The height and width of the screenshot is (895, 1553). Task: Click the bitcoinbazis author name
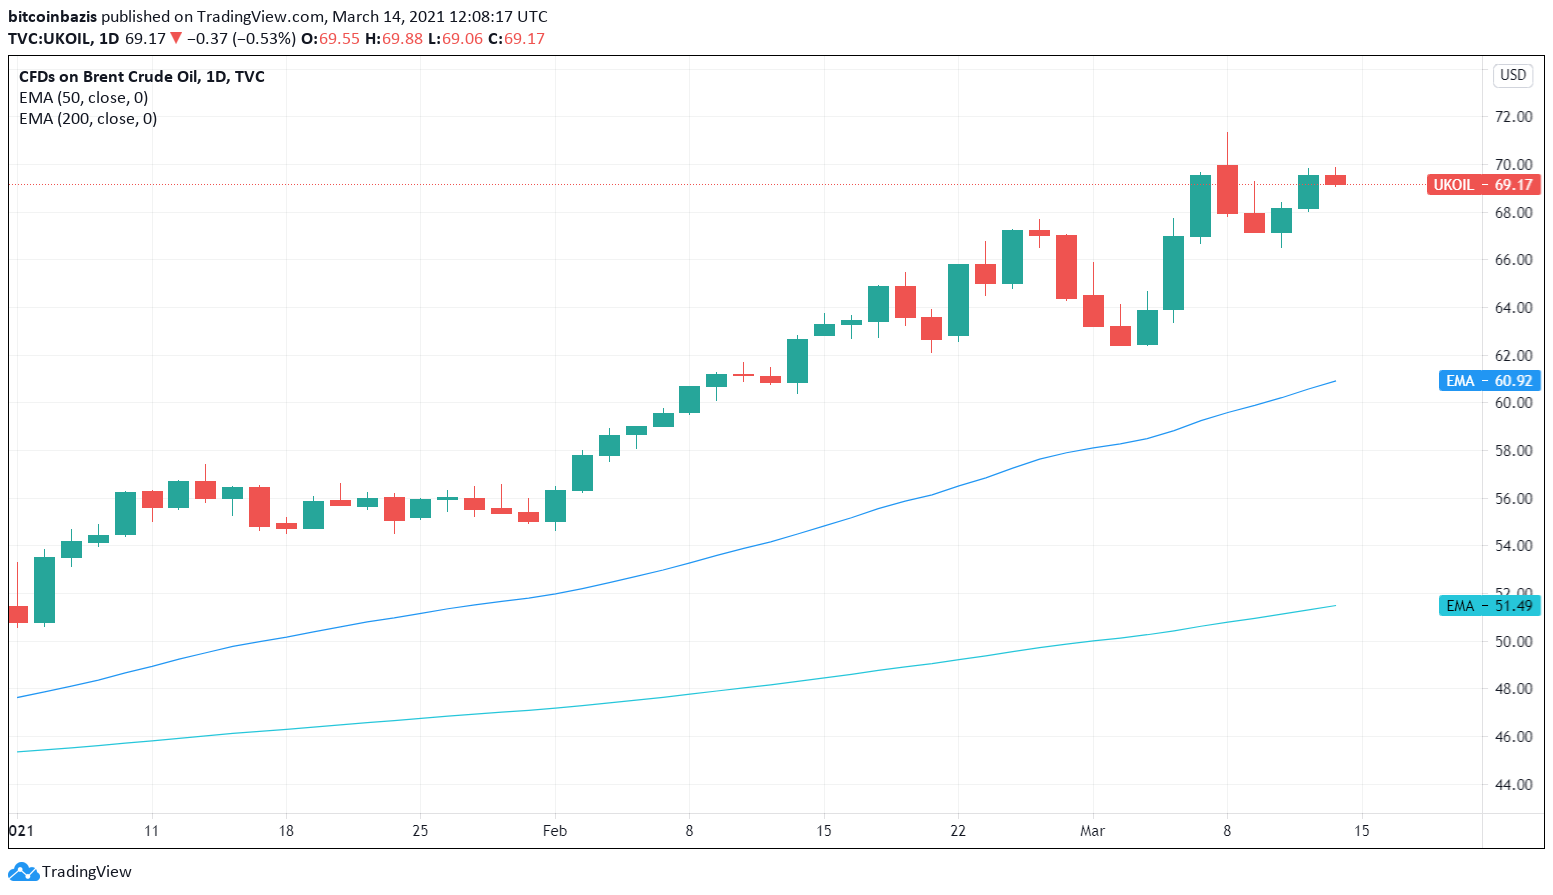coord(52,17)
